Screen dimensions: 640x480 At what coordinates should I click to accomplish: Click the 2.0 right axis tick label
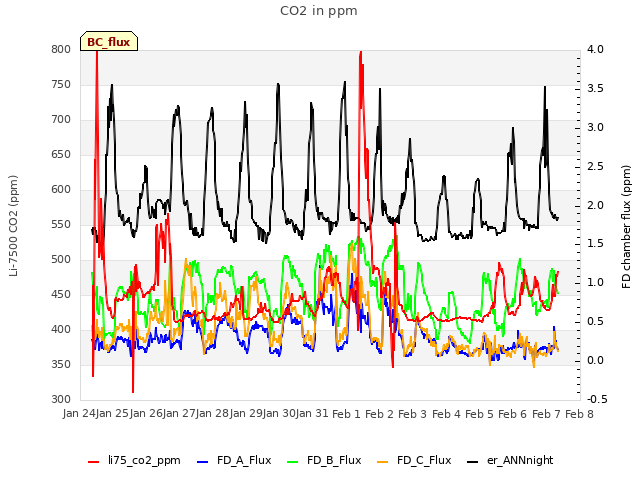click(595, 205)
